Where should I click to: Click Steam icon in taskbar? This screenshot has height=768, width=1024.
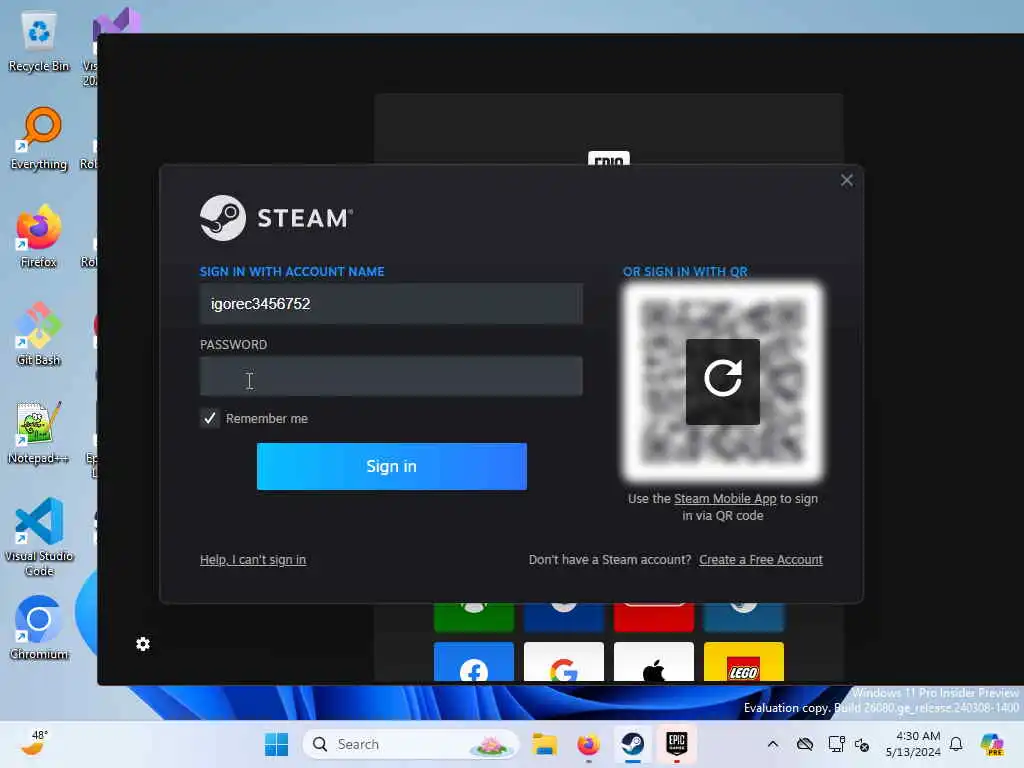point(632,744)
